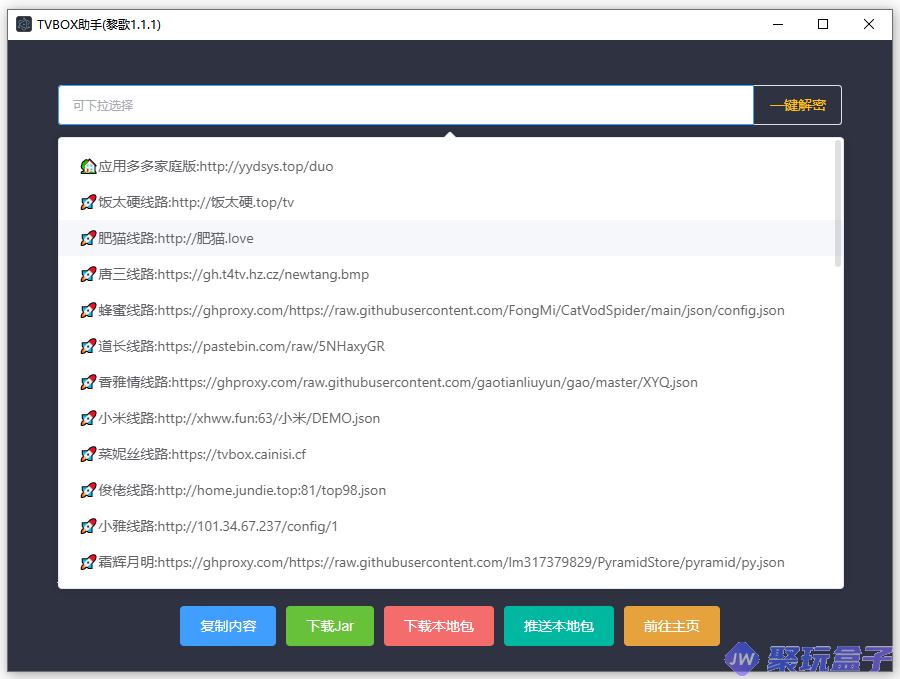Click the TVBOX助手 app icon in title bar
Screen dimensions: 900x679
tap(24, 24)
